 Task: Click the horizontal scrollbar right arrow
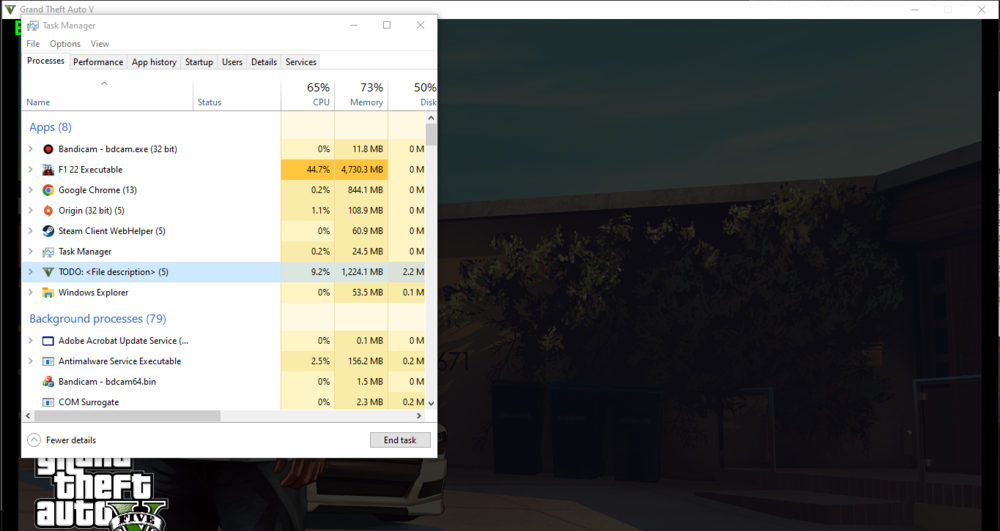coord(419,416)
